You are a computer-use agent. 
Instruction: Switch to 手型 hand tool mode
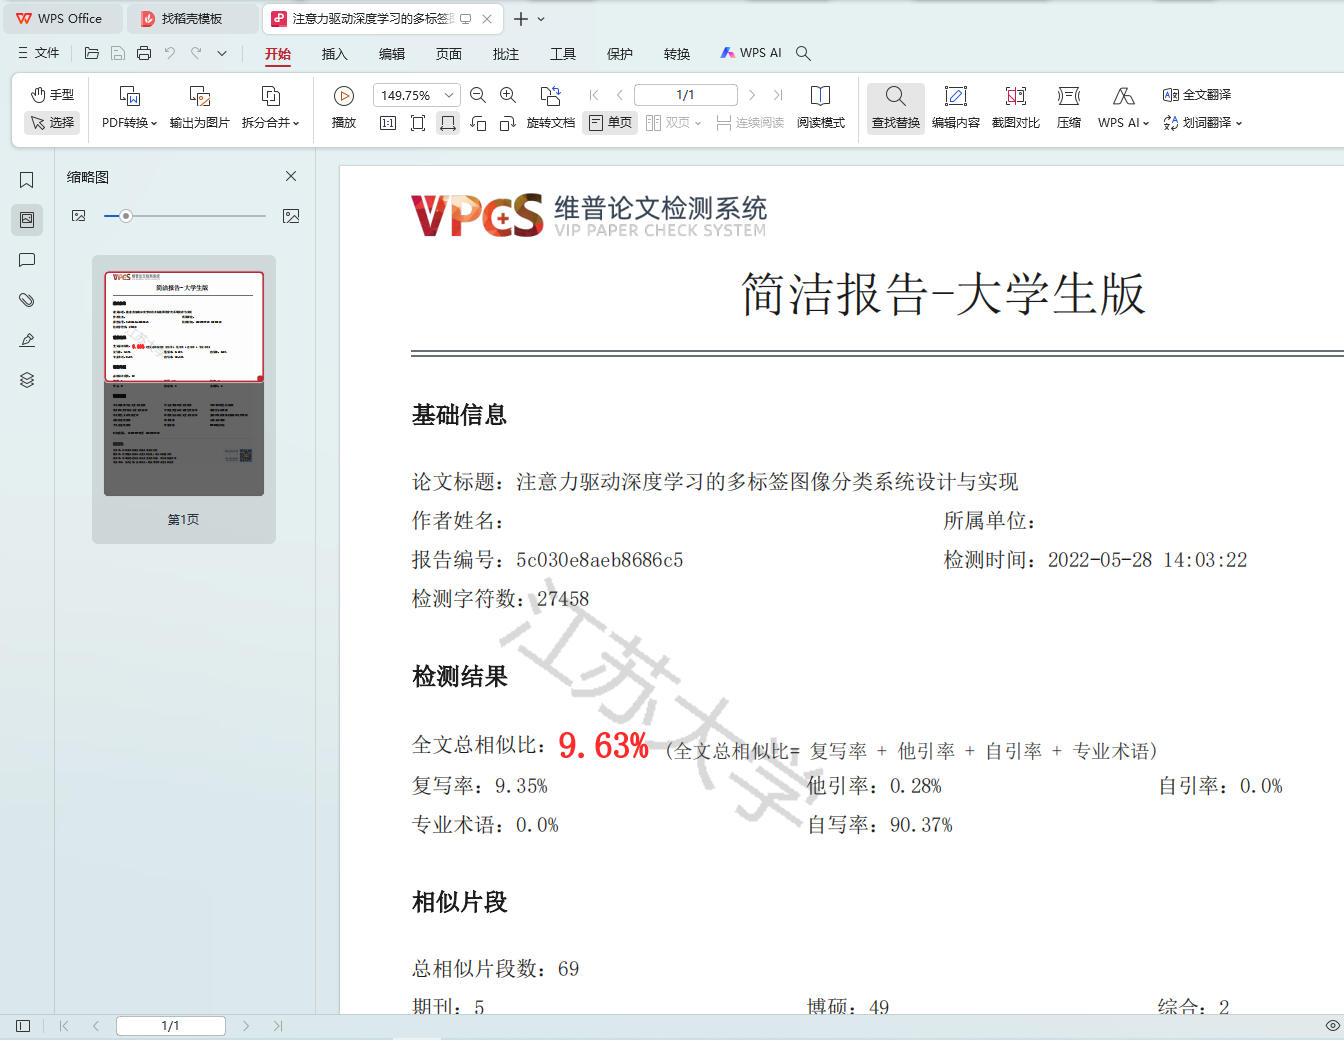[x=52, y=95]
